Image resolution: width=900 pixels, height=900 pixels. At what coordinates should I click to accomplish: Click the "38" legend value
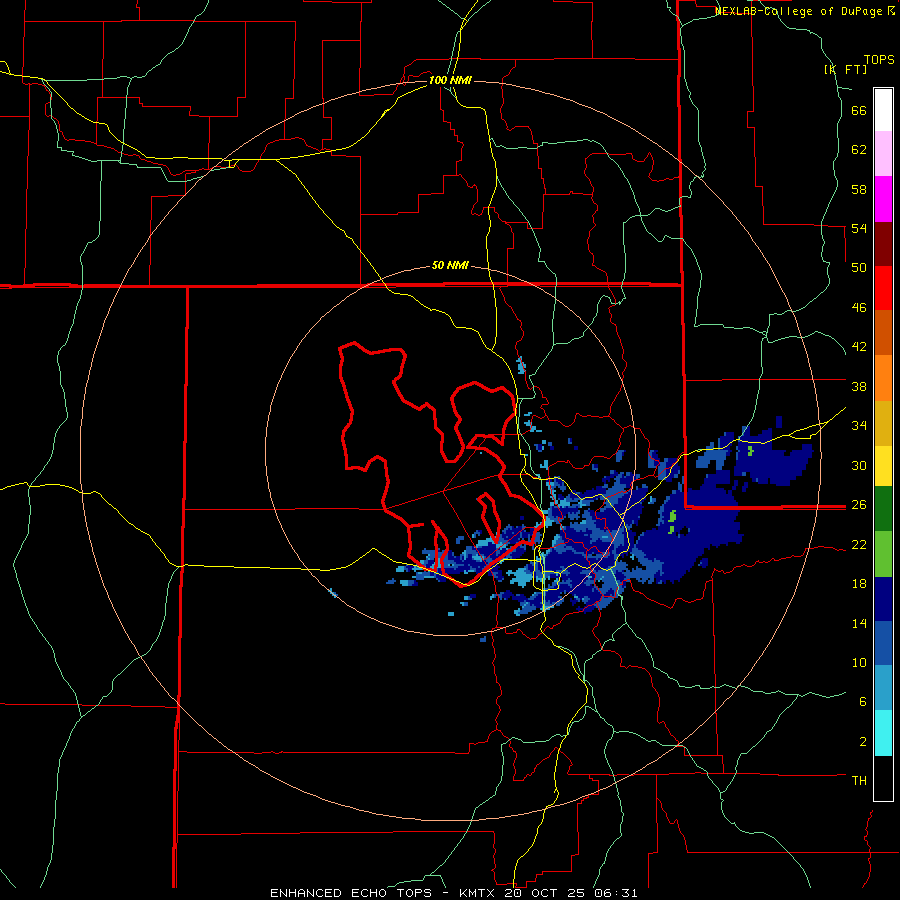(x=859, y=386)
